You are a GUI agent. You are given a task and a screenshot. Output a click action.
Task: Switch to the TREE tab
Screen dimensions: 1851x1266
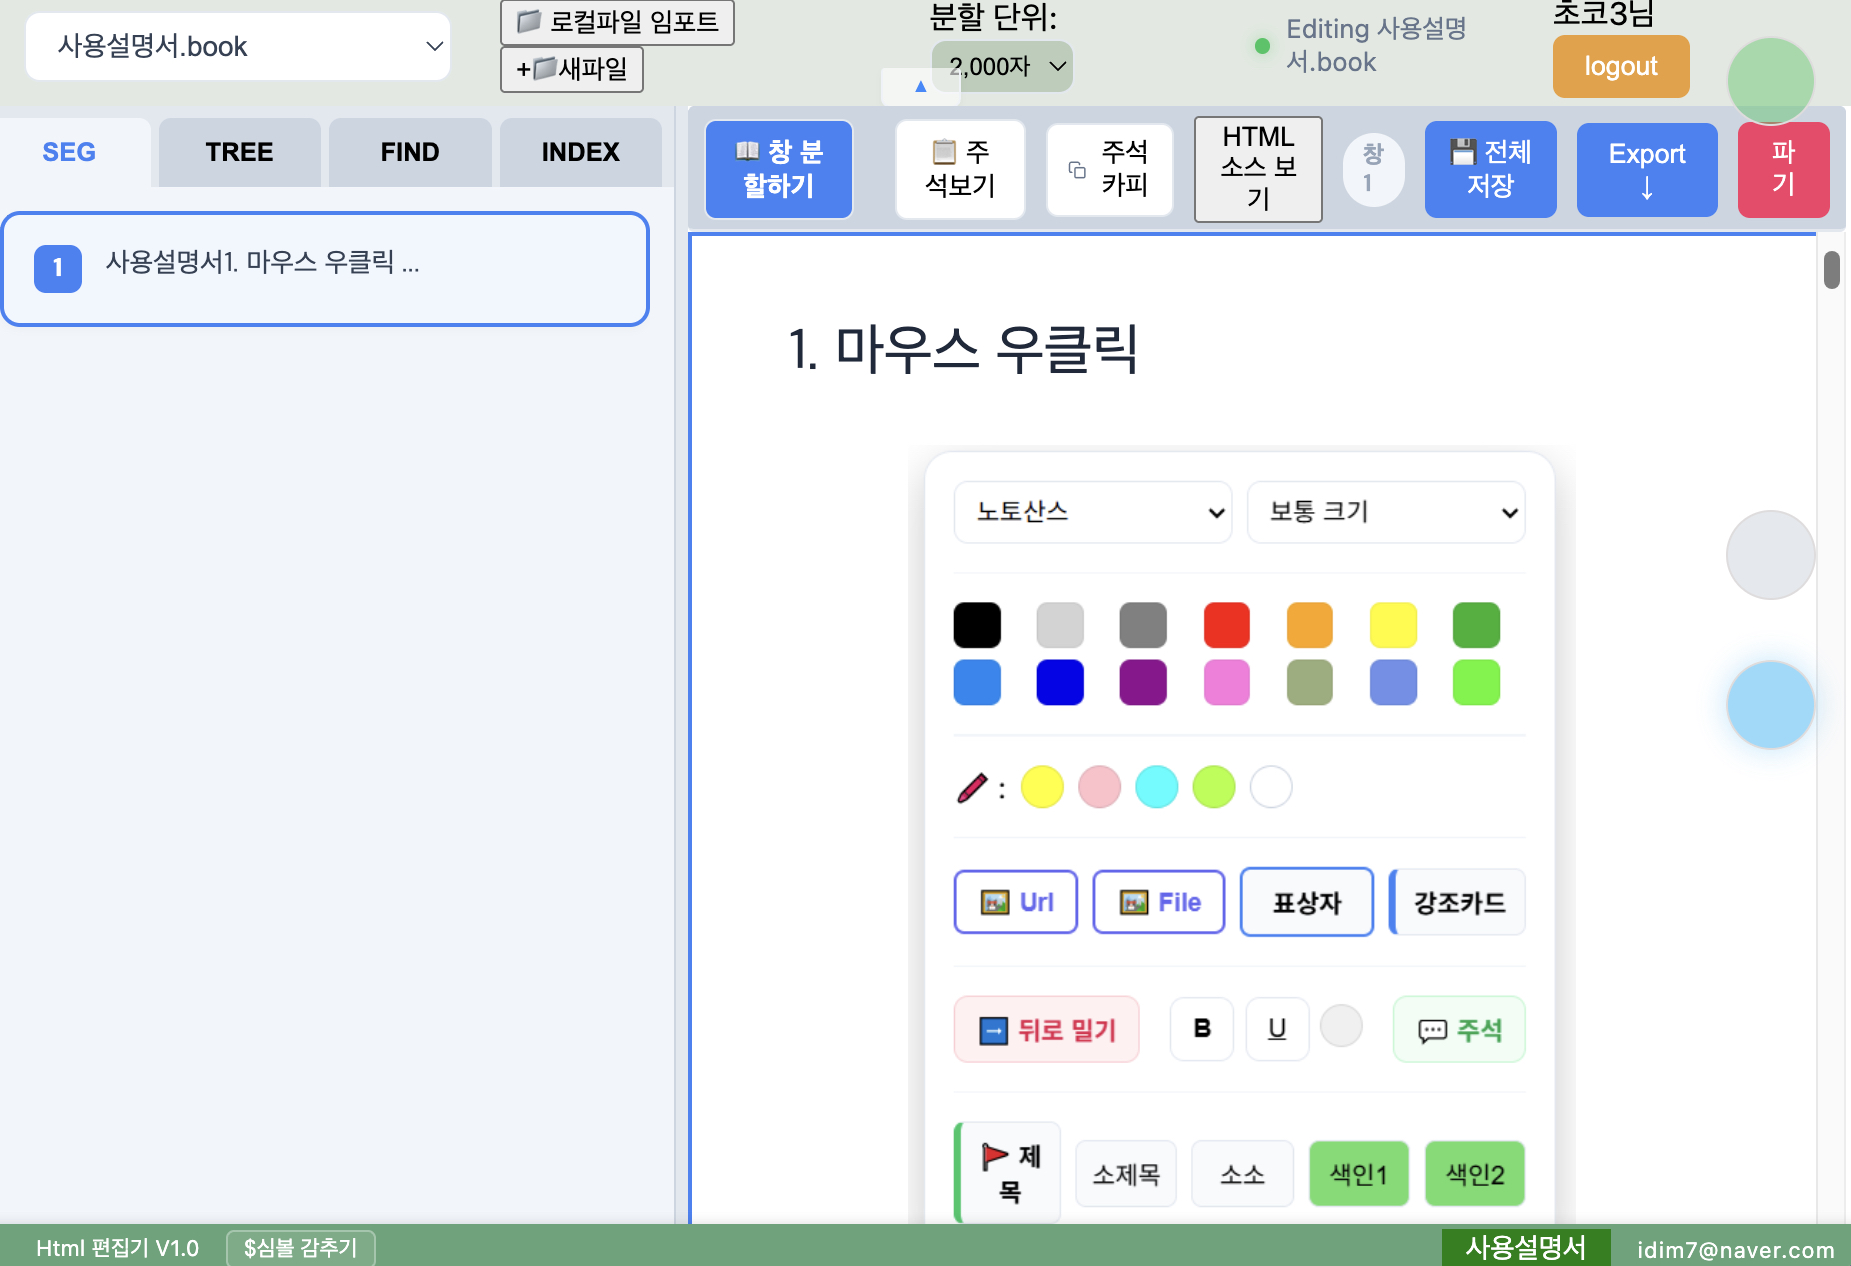[x=238, y=152]
